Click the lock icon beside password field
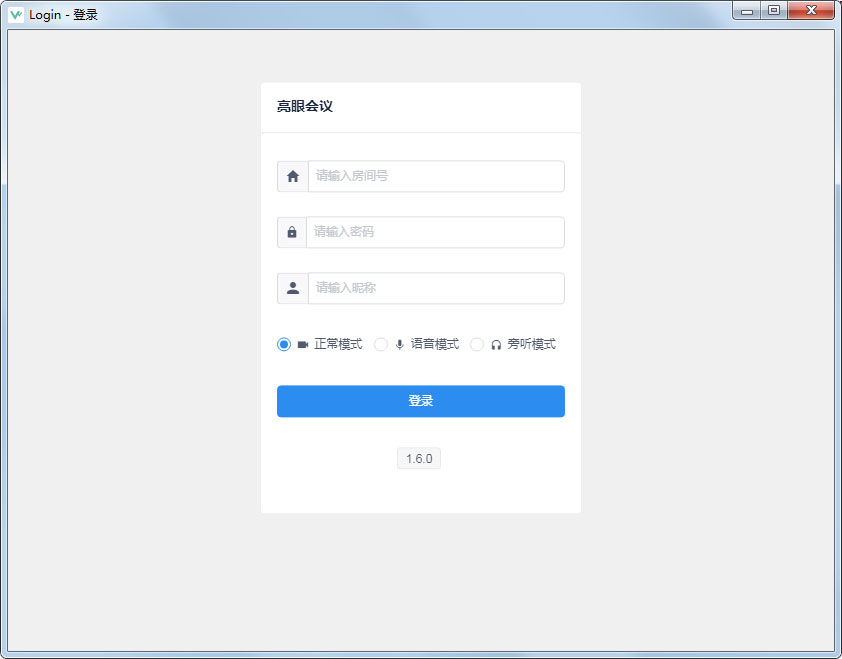Viewport: 842px width, 659px height. coord(292,232)
